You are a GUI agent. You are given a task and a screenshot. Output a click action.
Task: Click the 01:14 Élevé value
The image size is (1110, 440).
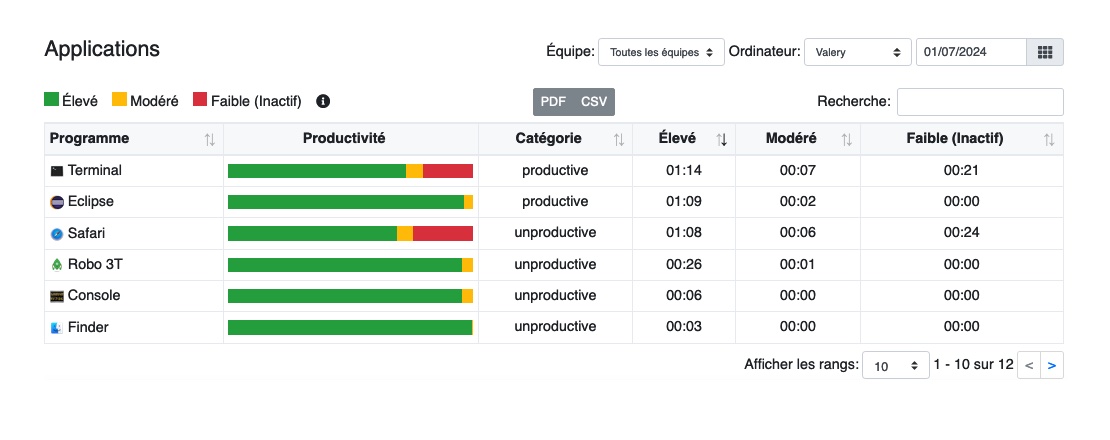pyautogui.click(x=684, y=170)
